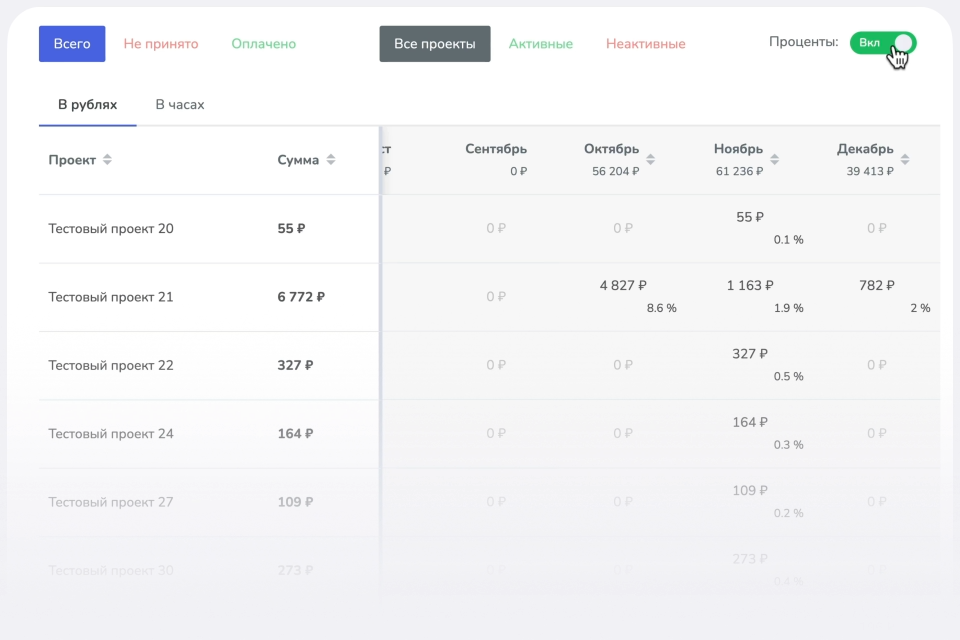Show only Оплачено entries

263,44
